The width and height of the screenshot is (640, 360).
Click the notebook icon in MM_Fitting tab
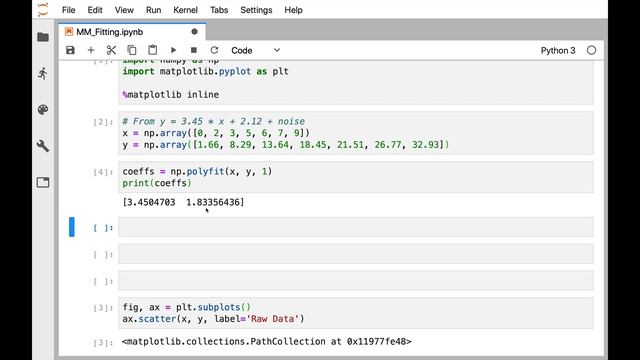[x=69, y=32]
